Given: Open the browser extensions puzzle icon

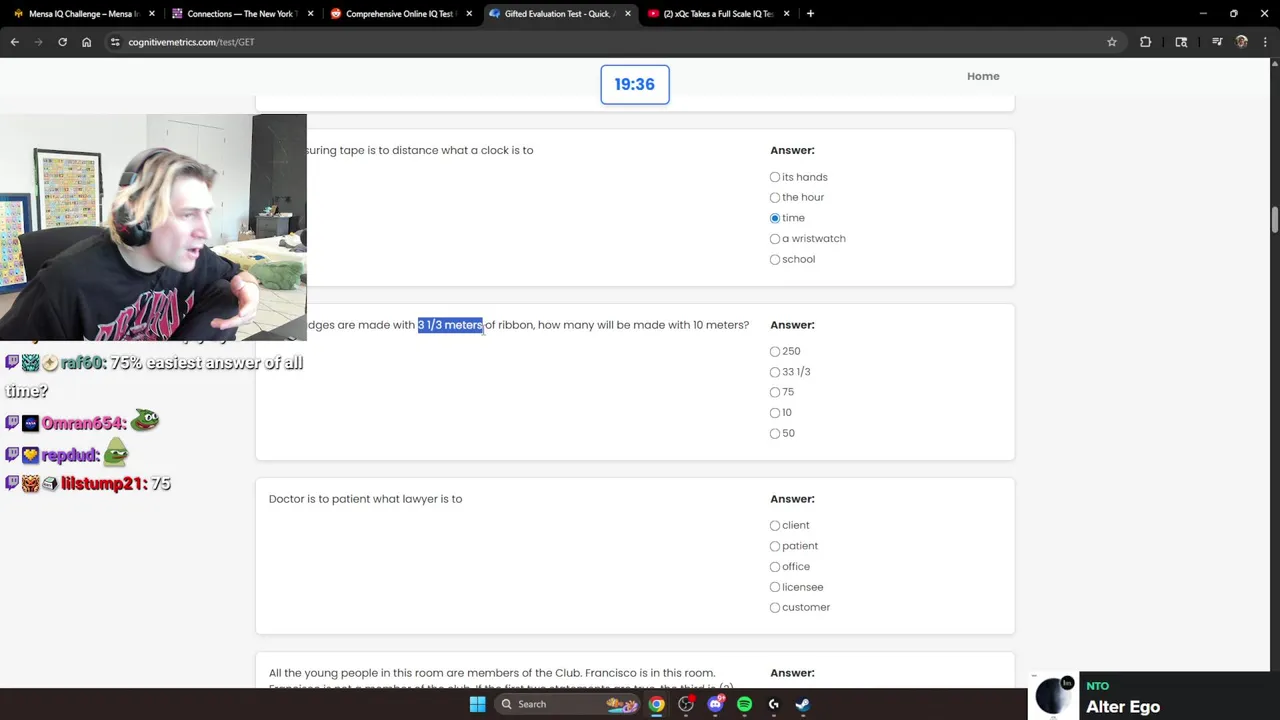Looking at the screenshot, I should (1145, 42).
